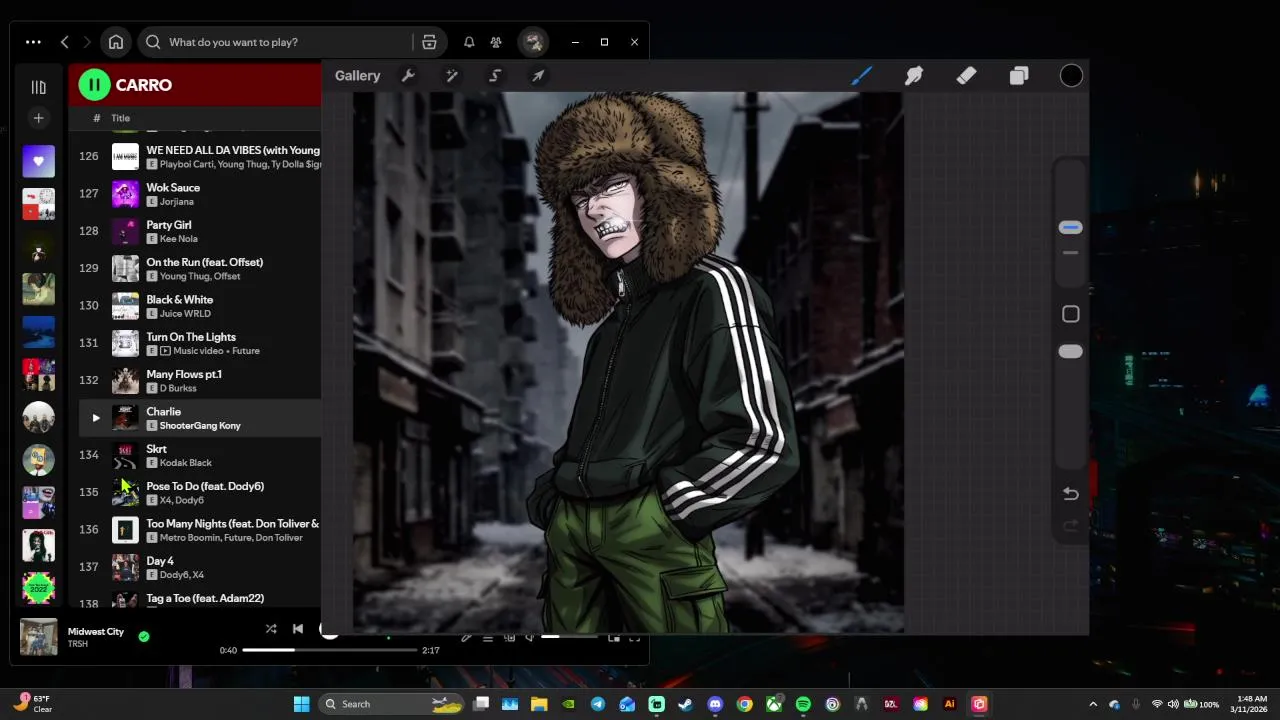
Task: Open Steam from taskbar
Action: (685, 704)
